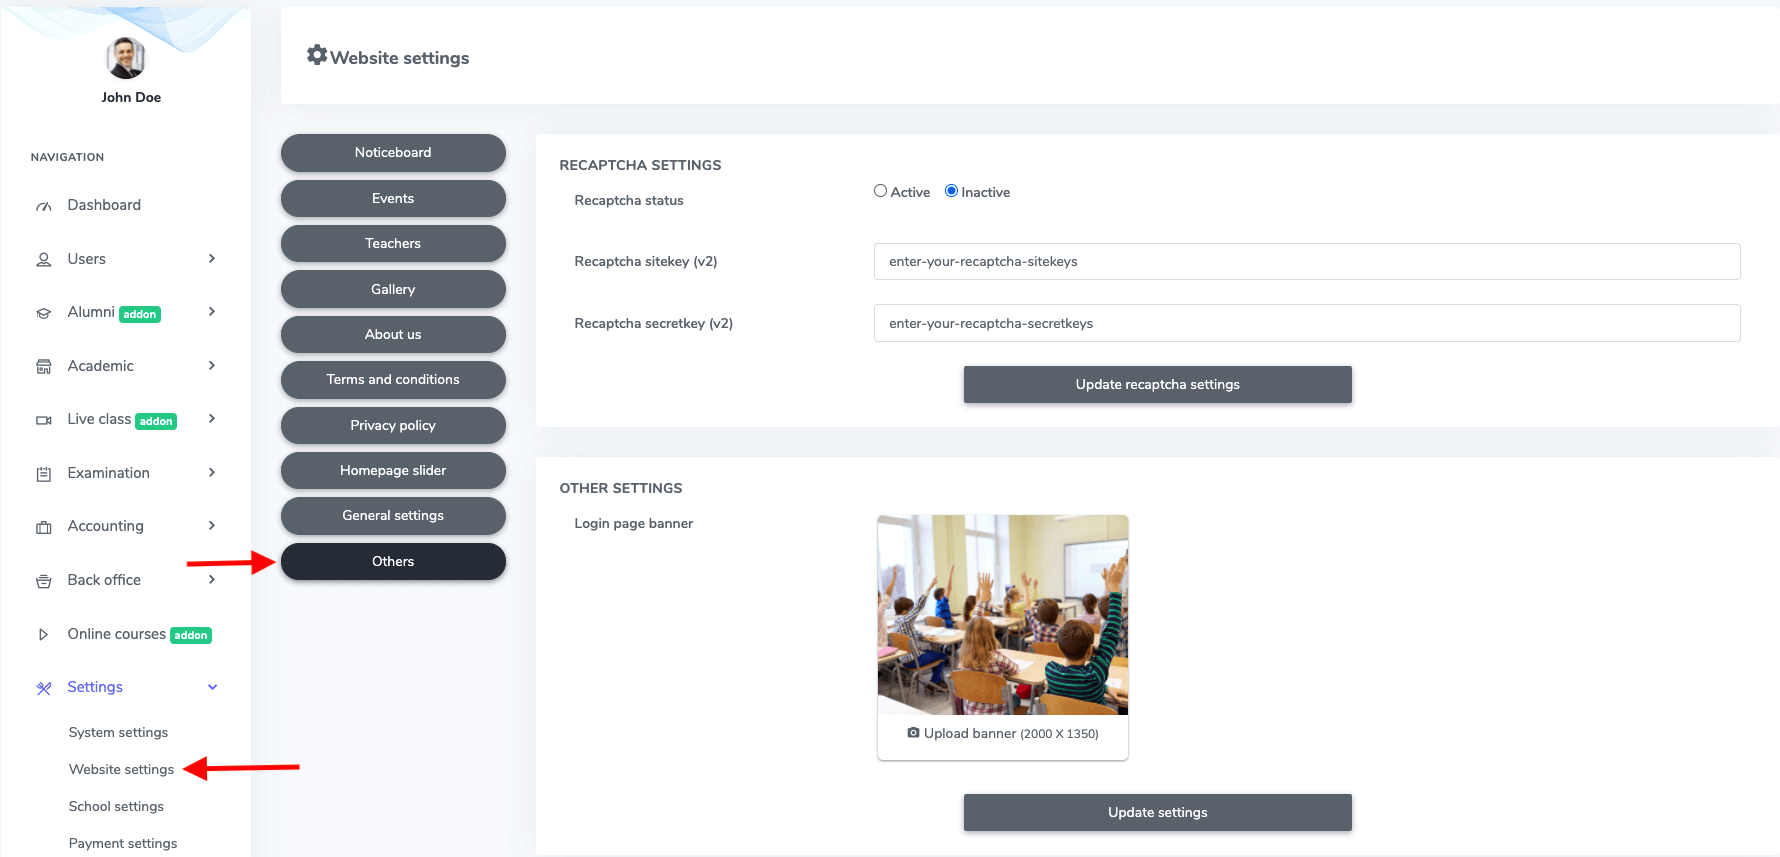Click the Upload banner label
1780x857 pixels.
1003,733
